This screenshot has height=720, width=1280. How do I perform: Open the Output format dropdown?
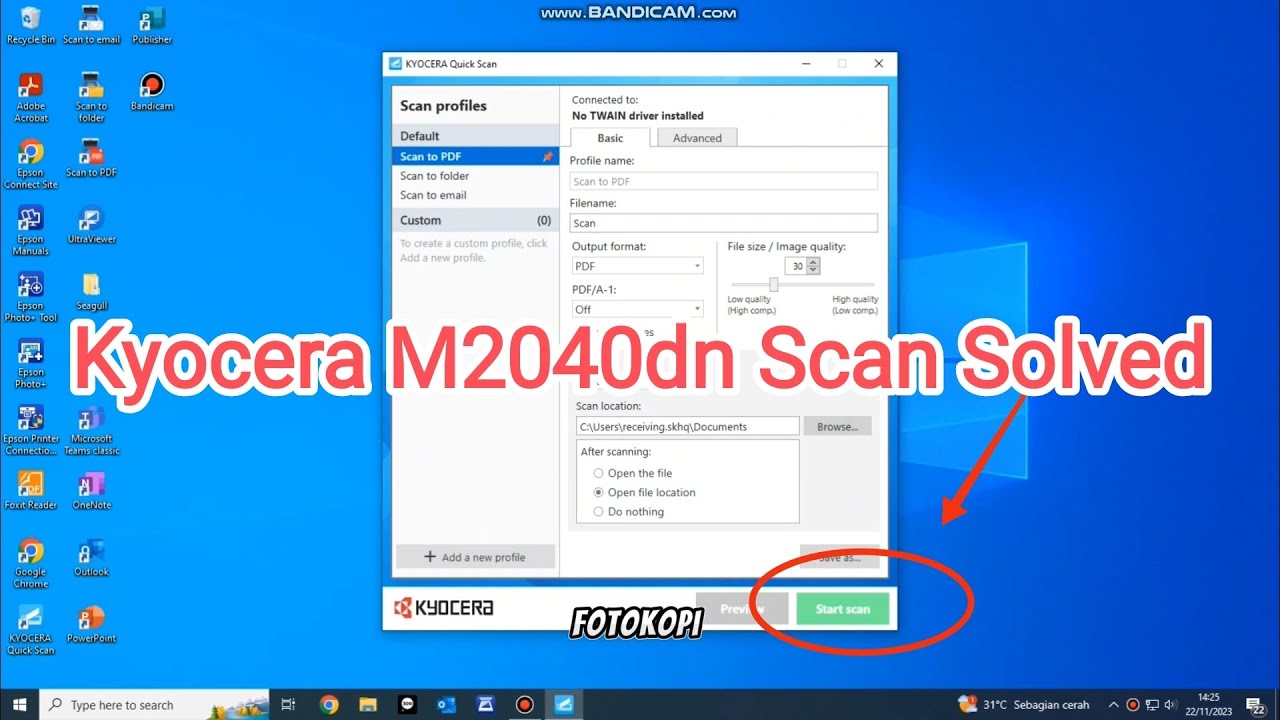click(x=637, y=266)
